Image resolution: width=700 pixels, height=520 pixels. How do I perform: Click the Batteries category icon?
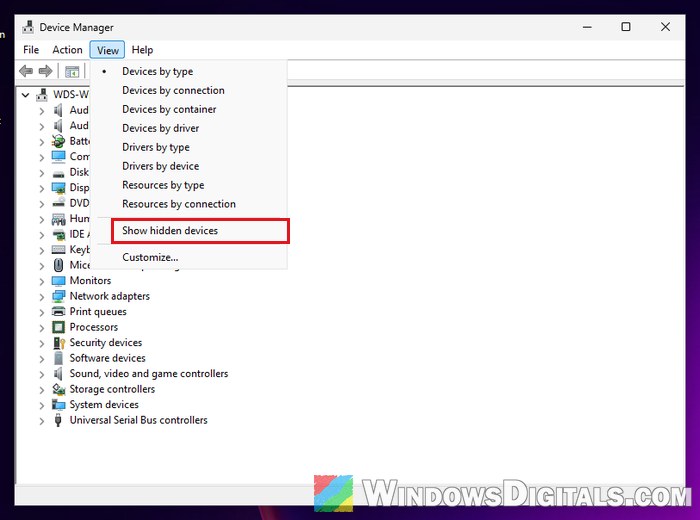[x=58, y=141]
